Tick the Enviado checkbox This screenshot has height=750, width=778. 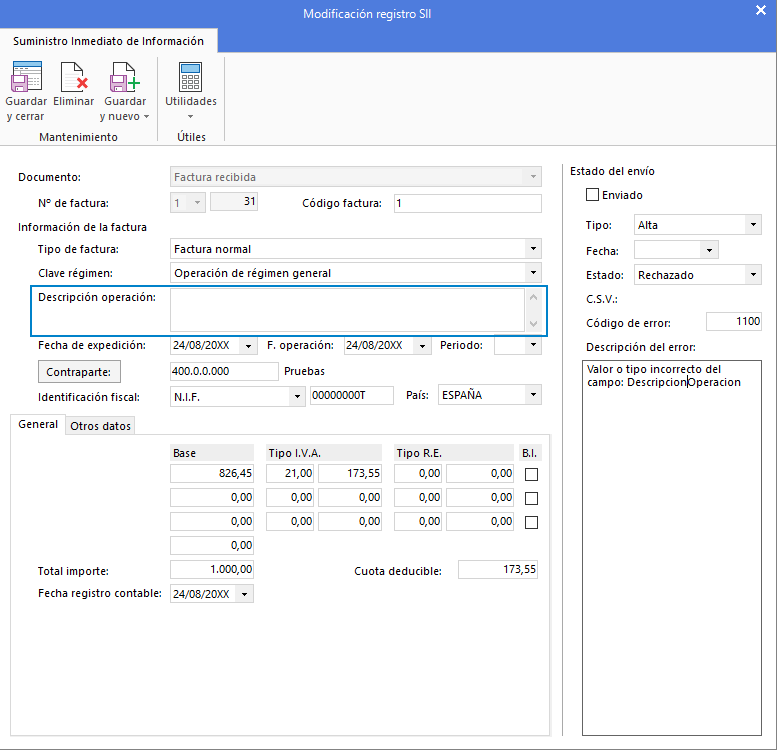(593, 195)
